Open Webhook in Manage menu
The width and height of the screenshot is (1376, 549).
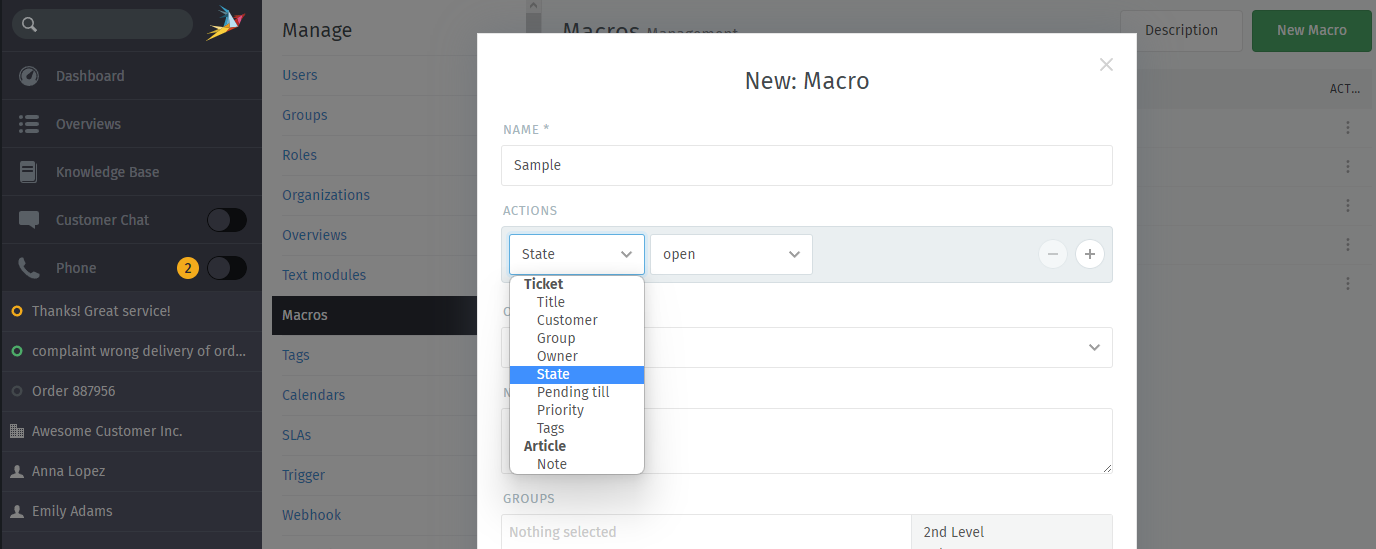tap(312, 515)
